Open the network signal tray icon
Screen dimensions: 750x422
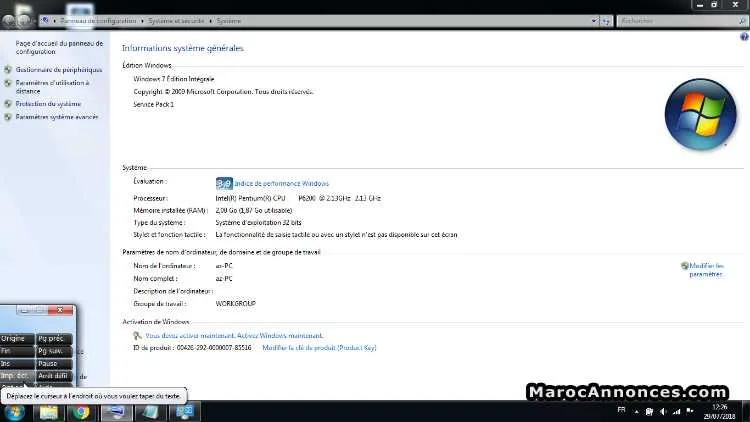click(676, 411)
